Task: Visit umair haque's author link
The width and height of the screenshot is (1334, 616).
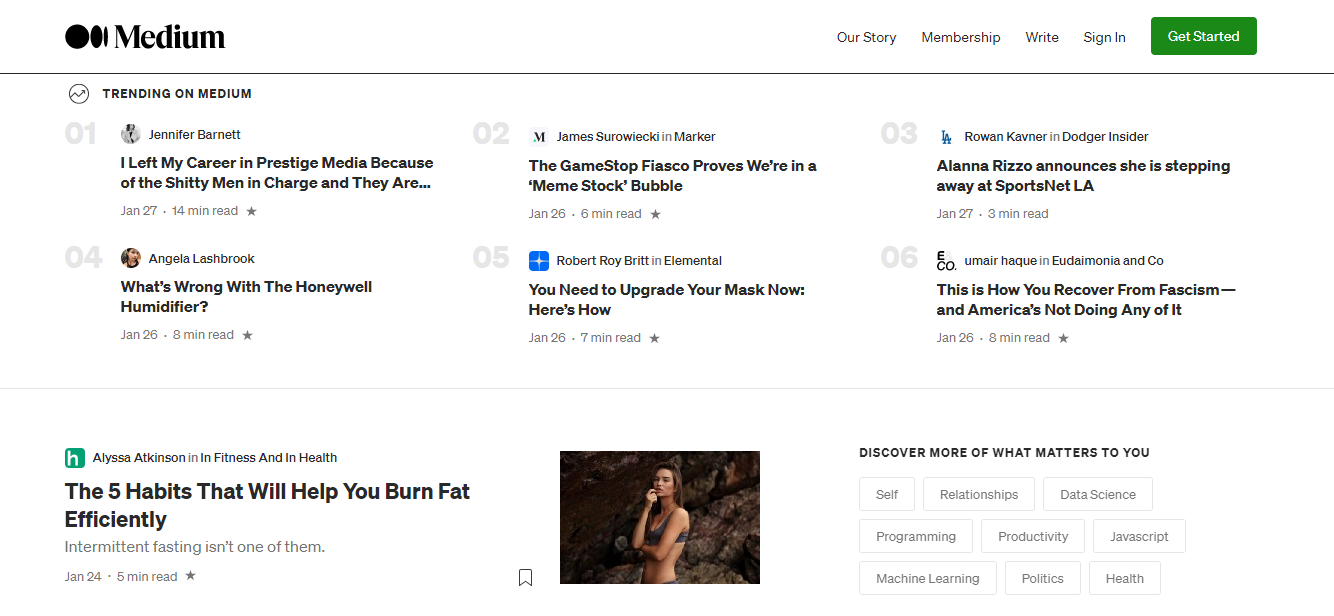Action: click(x=1001, y=261)
